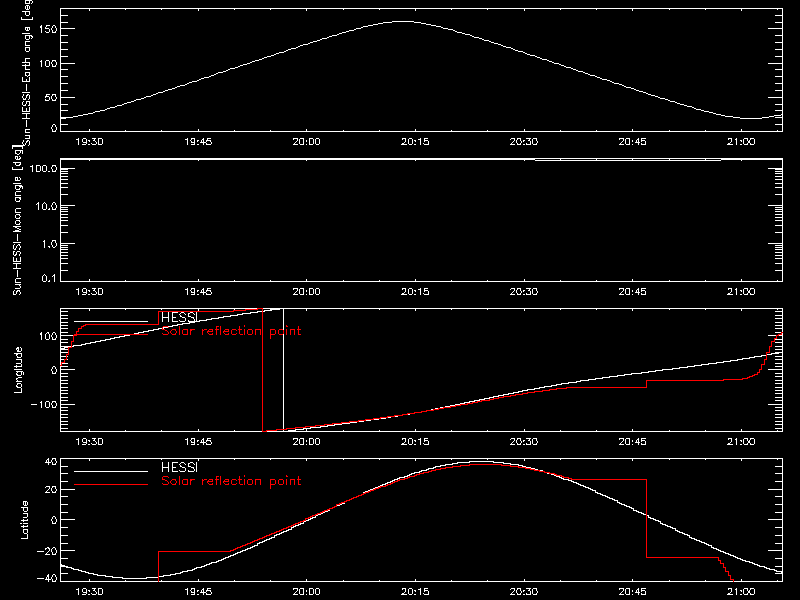Viewport: 800px width, 600px height.
Task: Choose 19:30 time label under Longitude plot
Action: [x=89, y=441]
